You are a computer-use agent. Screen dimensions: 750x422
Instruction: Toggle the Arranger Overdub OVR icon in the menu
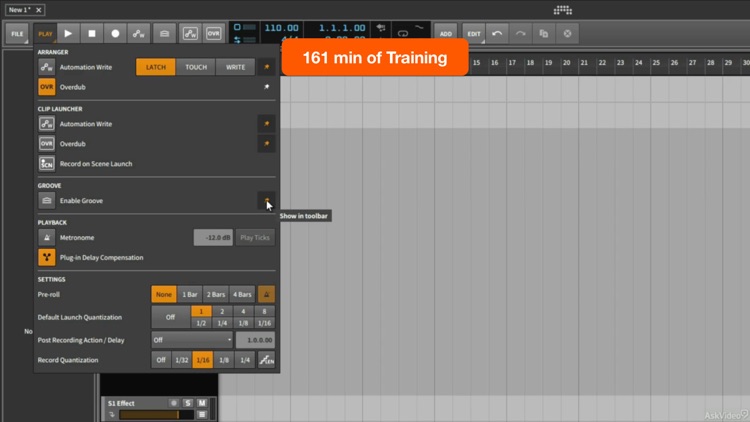point(46,87)
